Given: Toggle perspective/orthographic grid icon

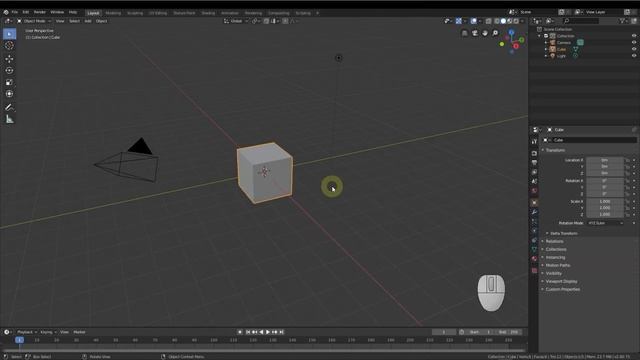Looking at the screenshot, I should click(464, 33).
